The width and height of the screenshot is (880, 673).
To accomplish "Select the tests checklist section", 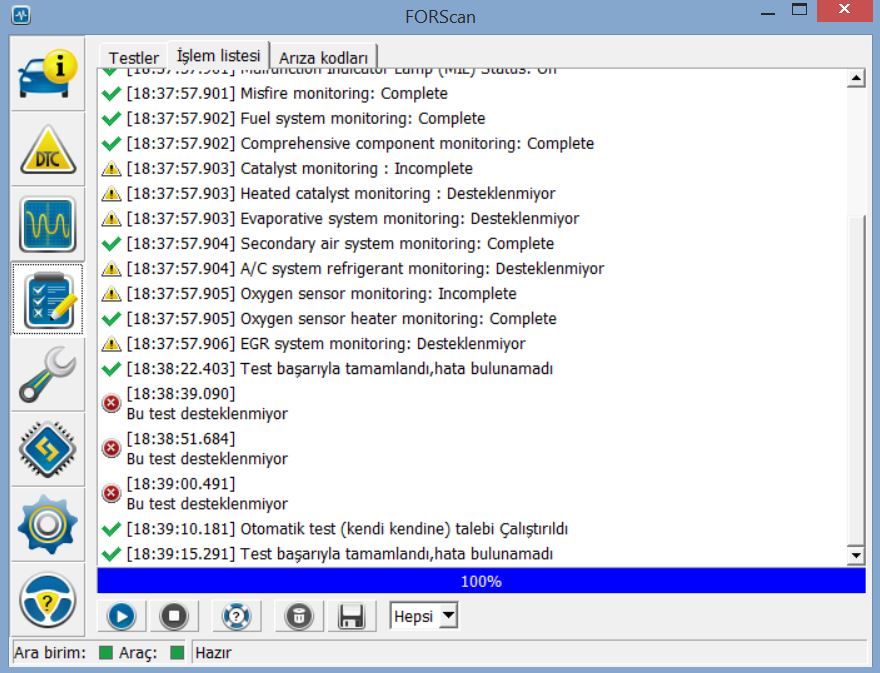I will (x=48, y=299).
